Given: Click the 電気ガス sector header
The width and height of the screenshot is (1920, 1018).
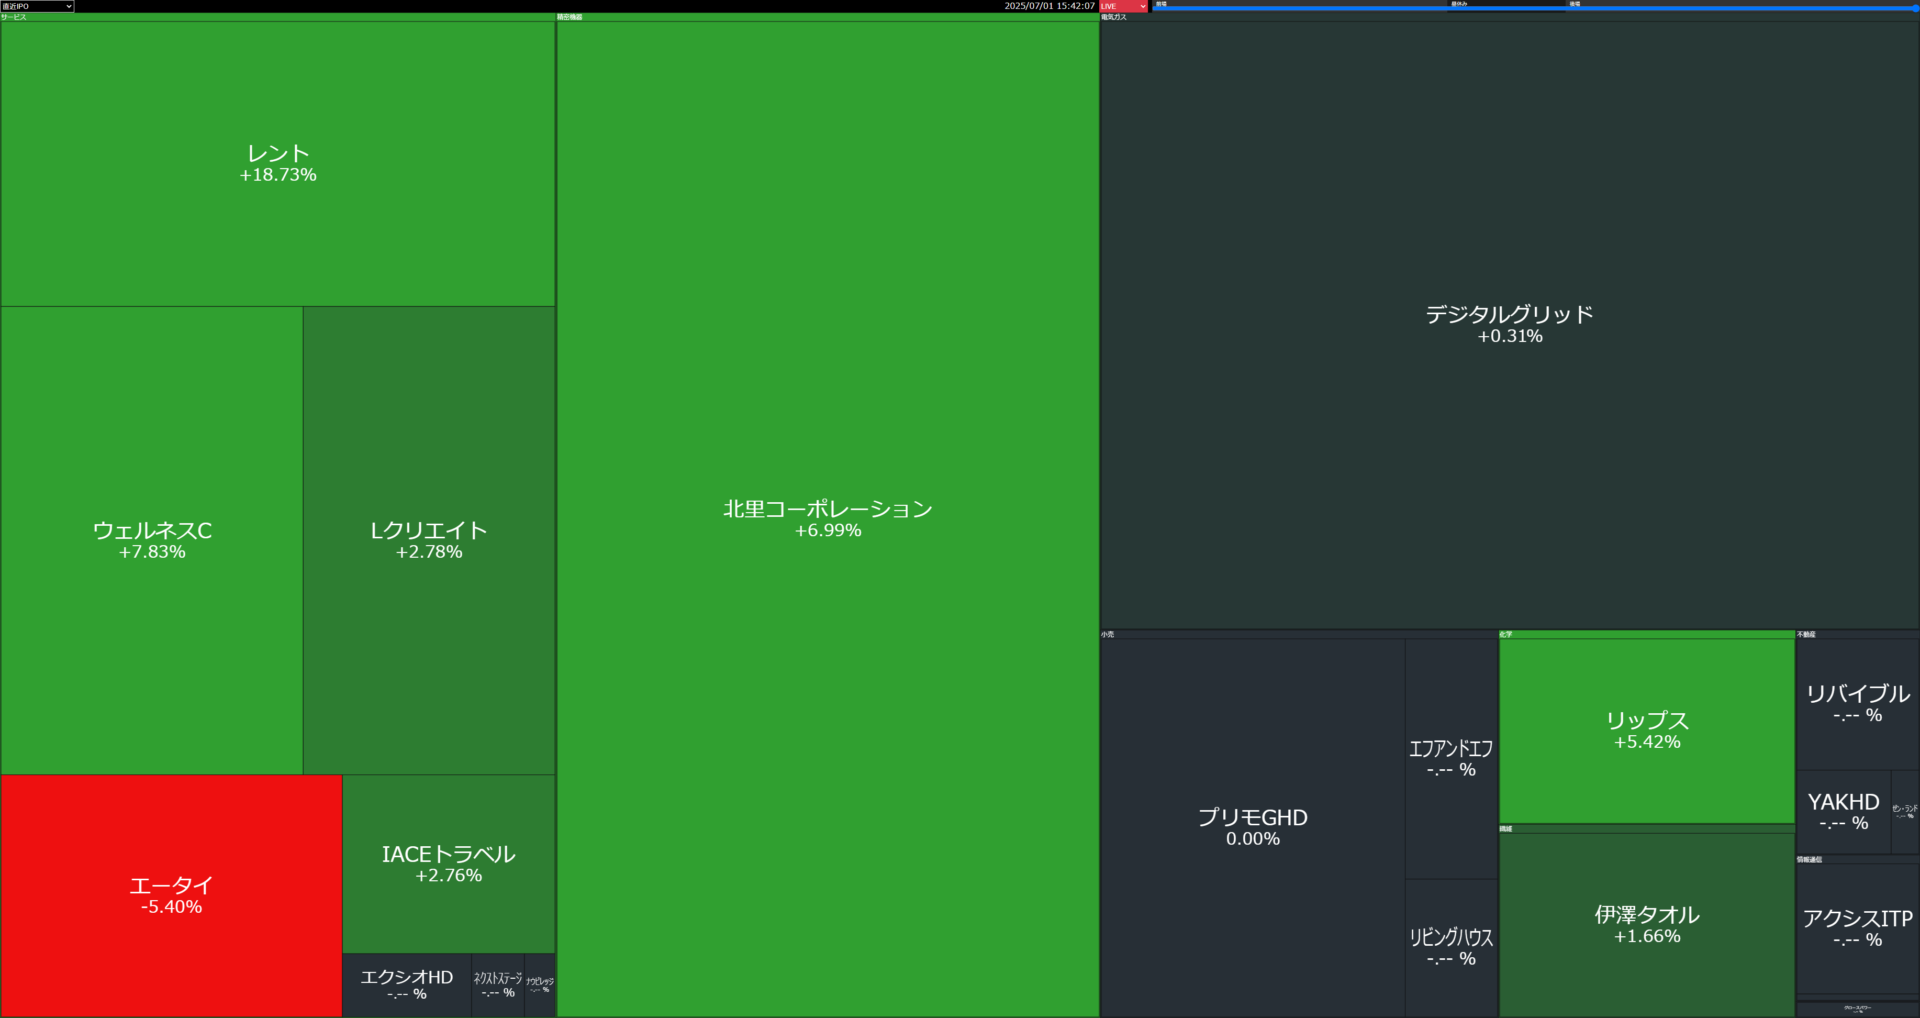Looking at the screenshot, I should click(x=1510, y=17).
